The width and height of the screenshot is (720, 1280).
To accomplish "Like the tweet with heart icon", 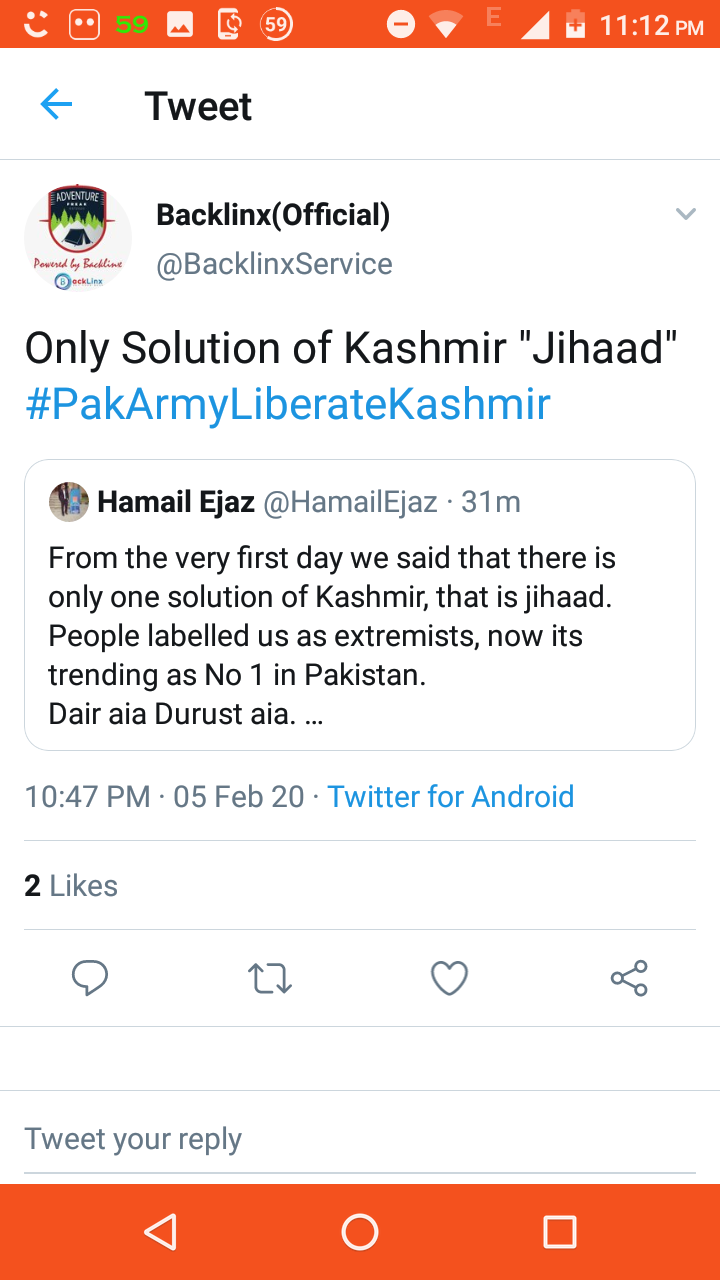I will pos(449,978).
